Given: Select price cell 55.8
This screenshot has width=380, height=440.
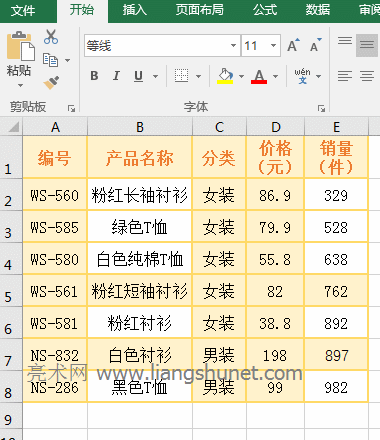Looking at the screenshot, I should point(275,259).
